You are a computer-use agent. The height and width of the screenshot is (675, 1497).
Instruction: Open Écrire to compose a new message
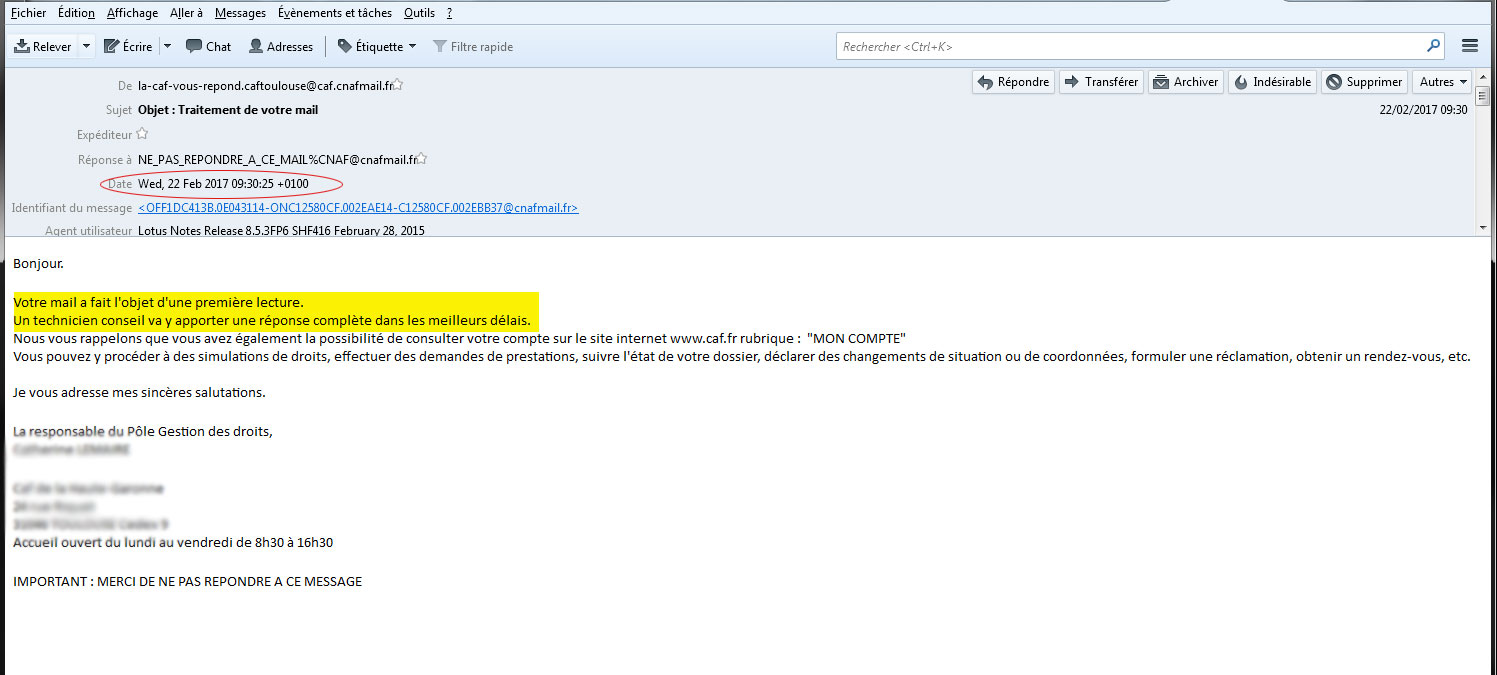click(129, 47)
